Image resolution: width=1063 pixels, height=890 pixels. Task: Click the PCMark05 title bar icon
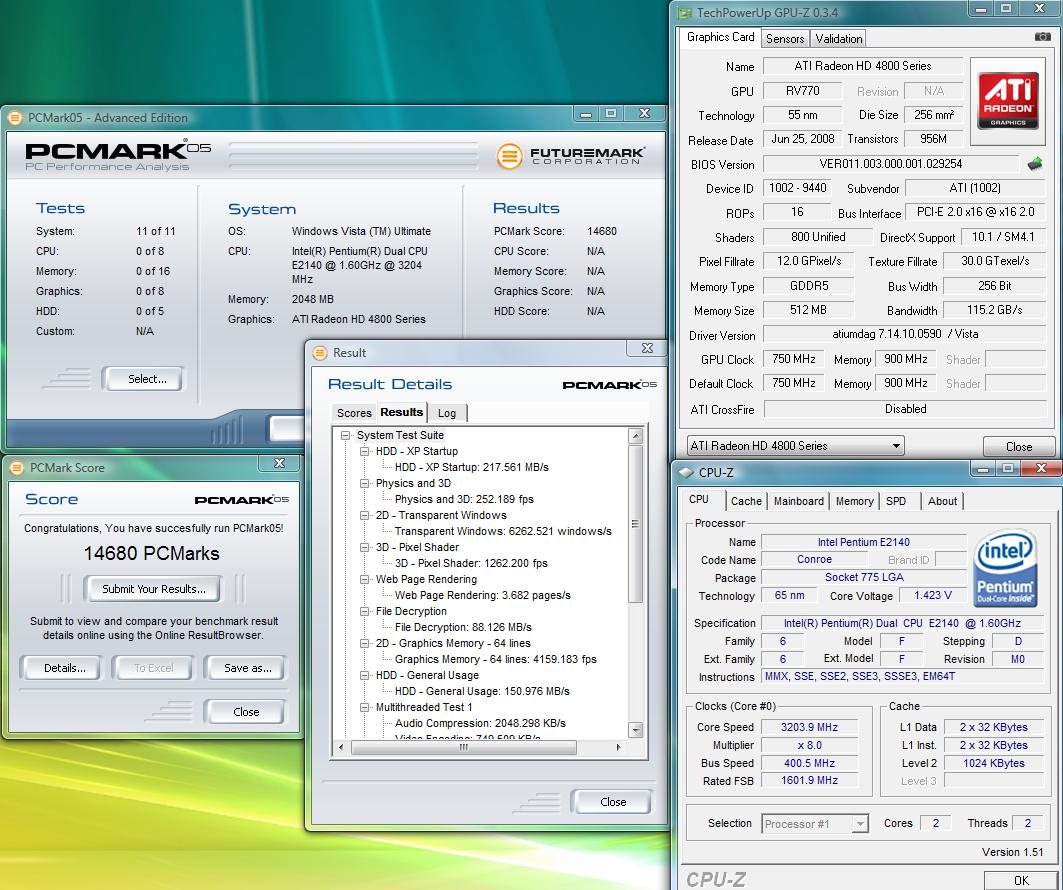[x=14, y=118]
